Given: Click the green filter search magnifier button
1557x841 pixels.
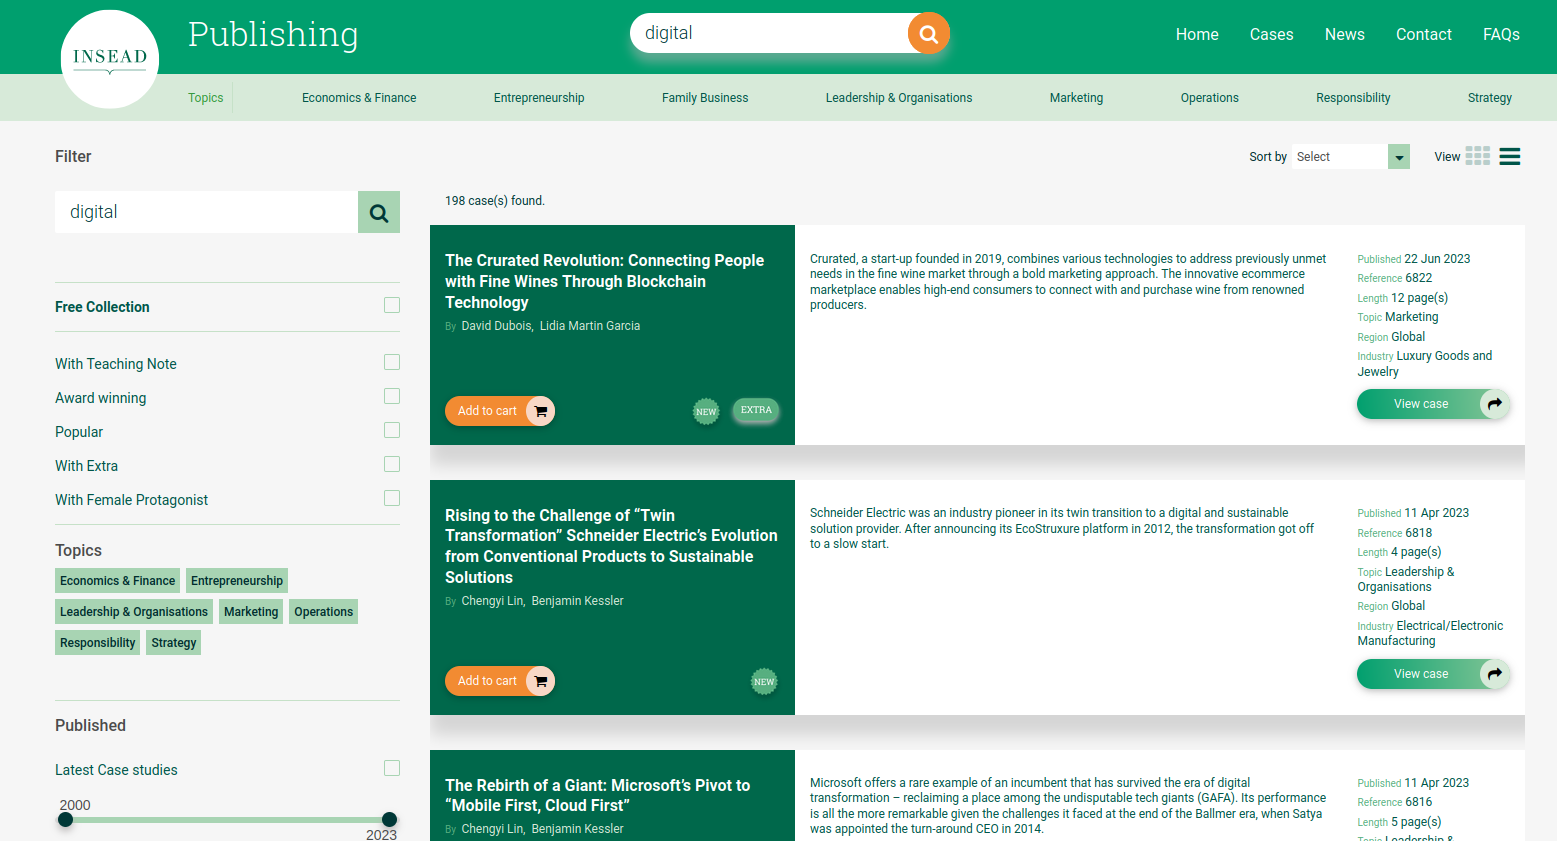Looking at the screenshot, I should point(379,212).
